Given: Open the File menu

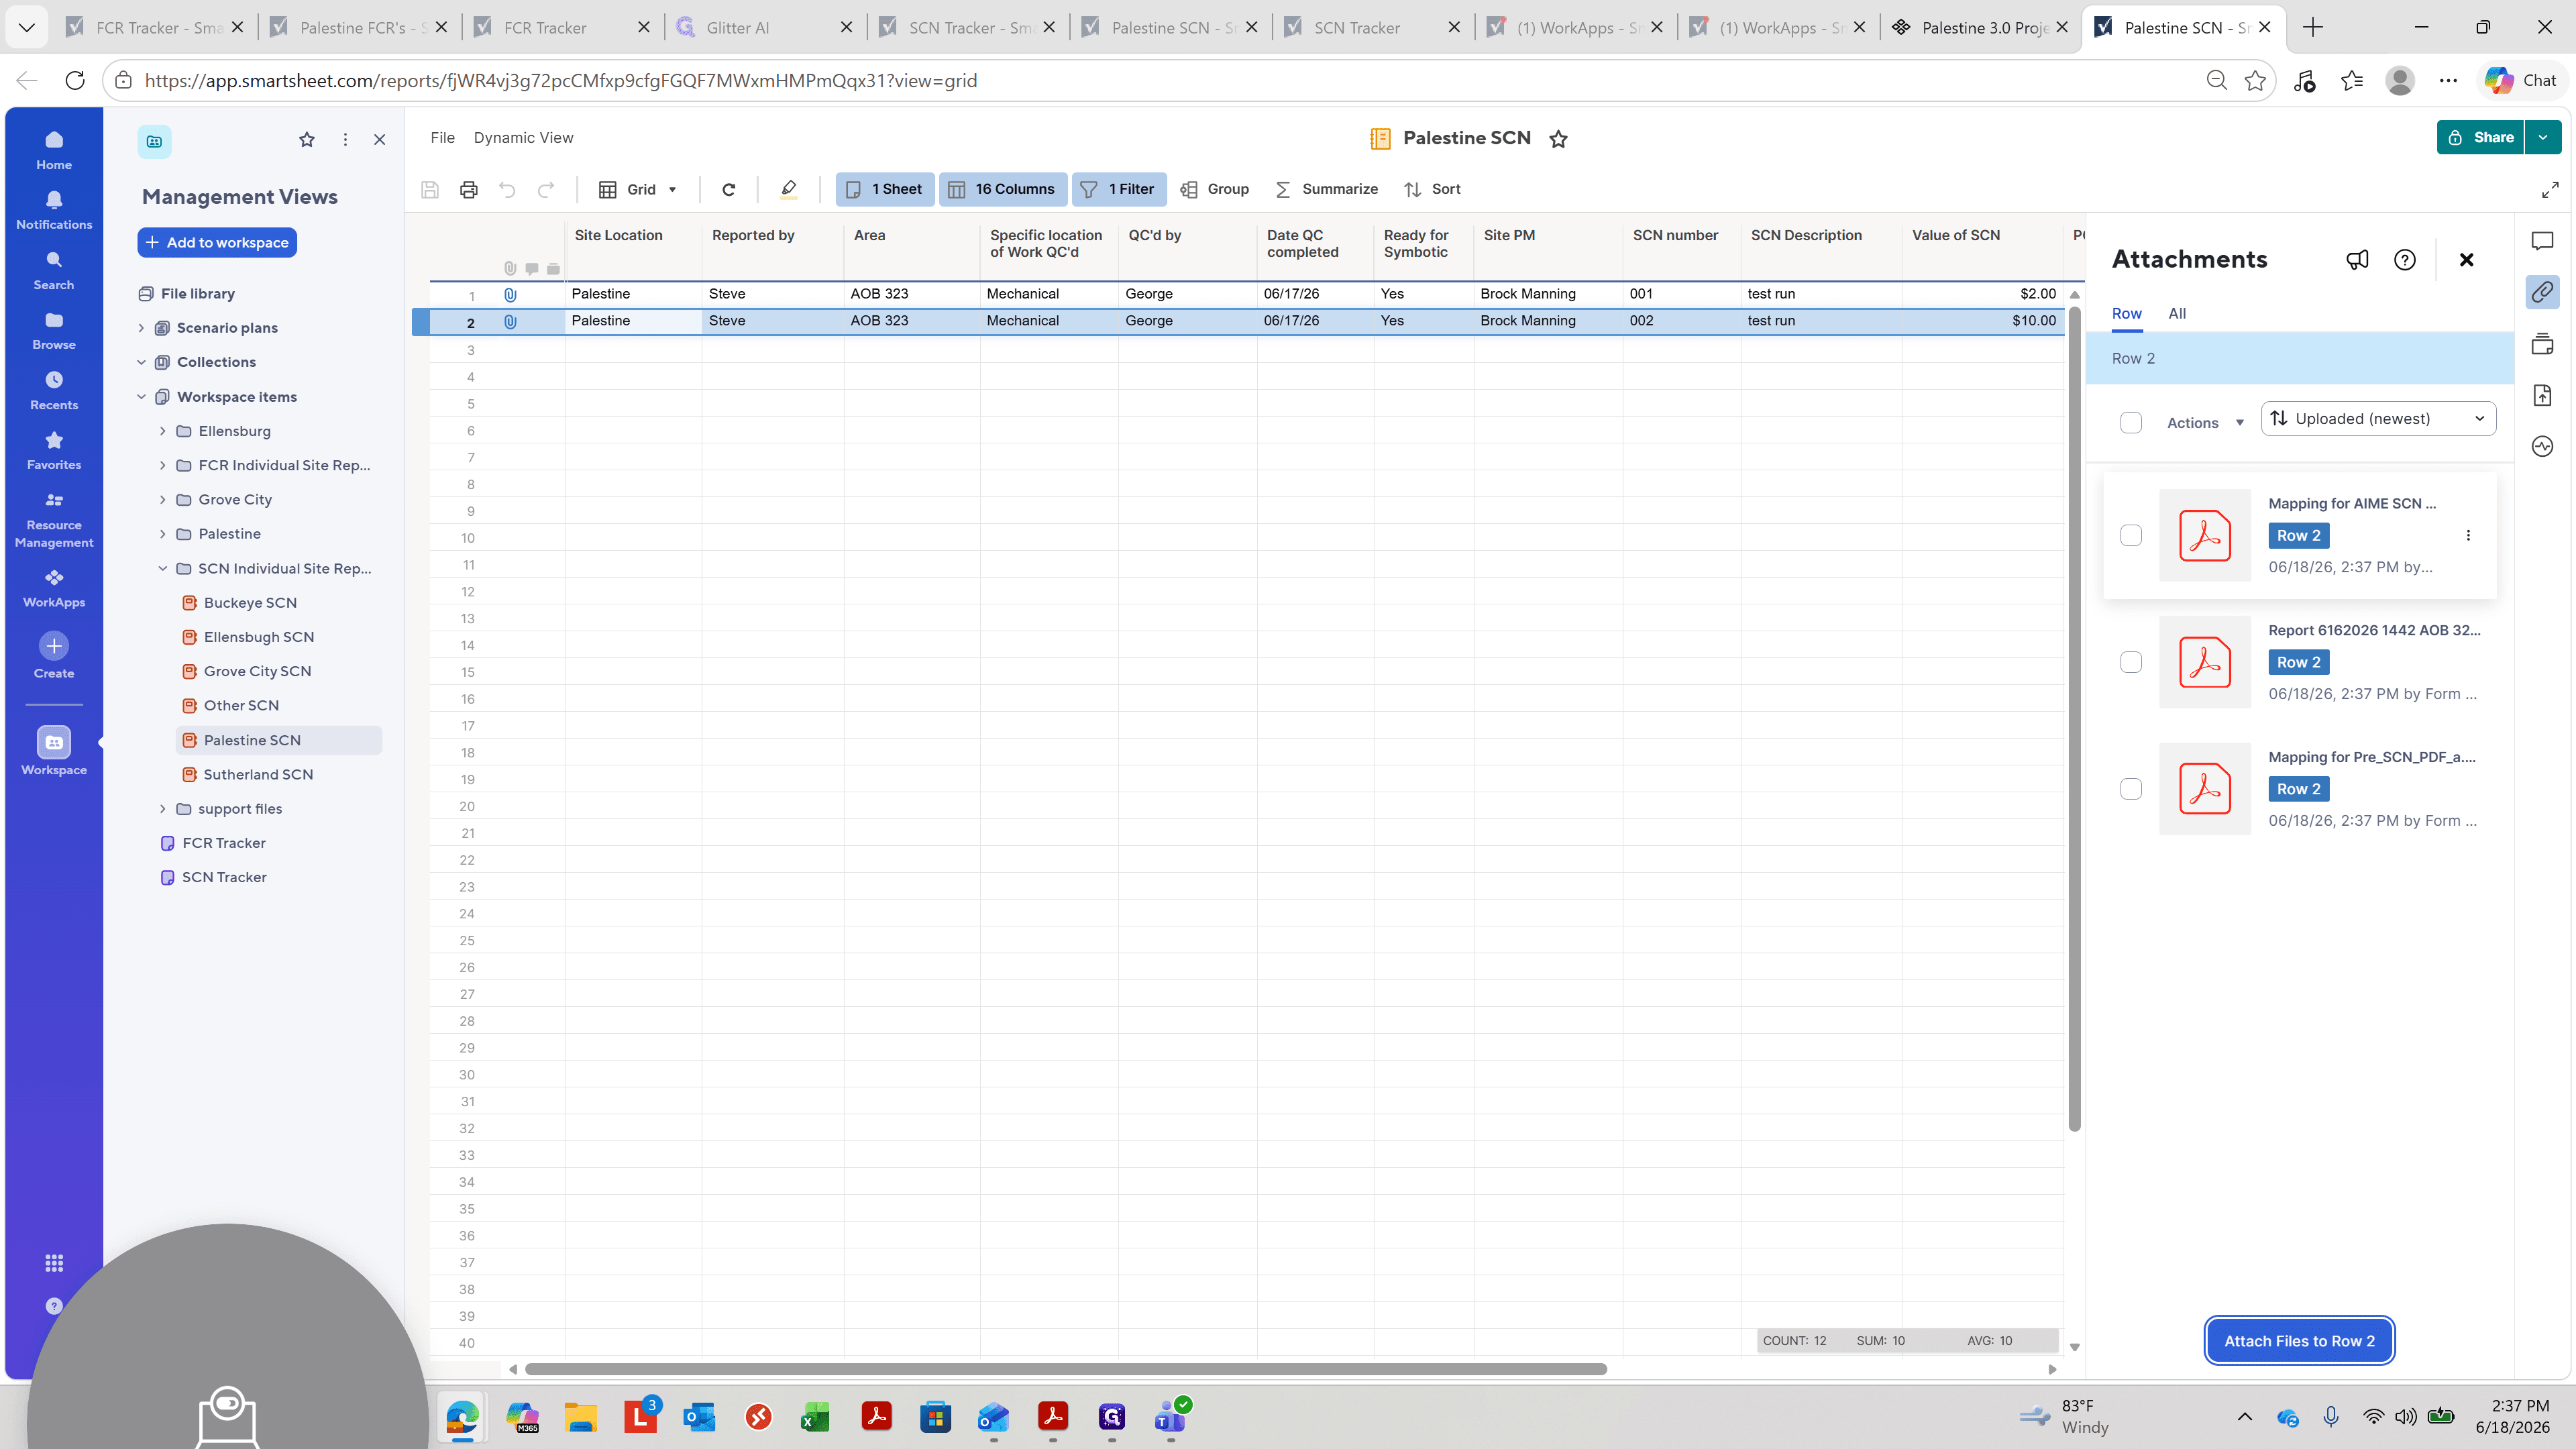Looking at the screenshot, I should point(442,138).
